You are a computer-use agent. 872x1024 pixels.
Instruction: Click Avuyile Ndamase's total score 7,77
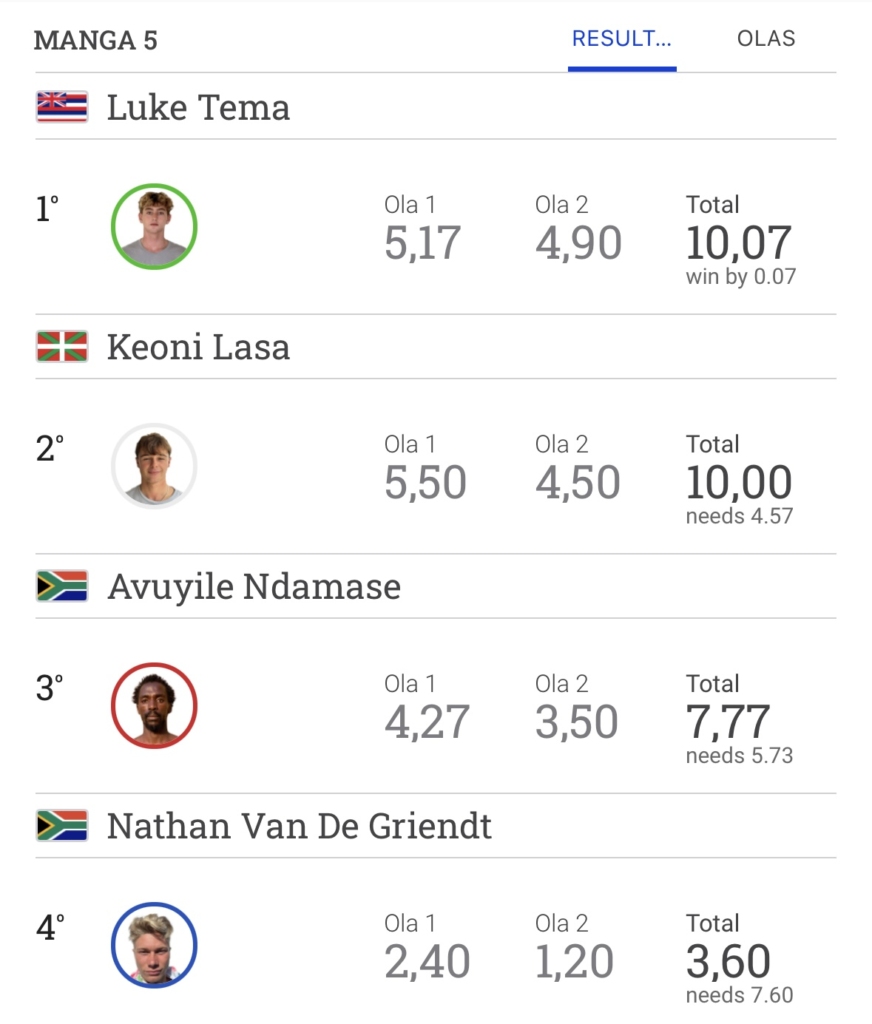[728, 722]
